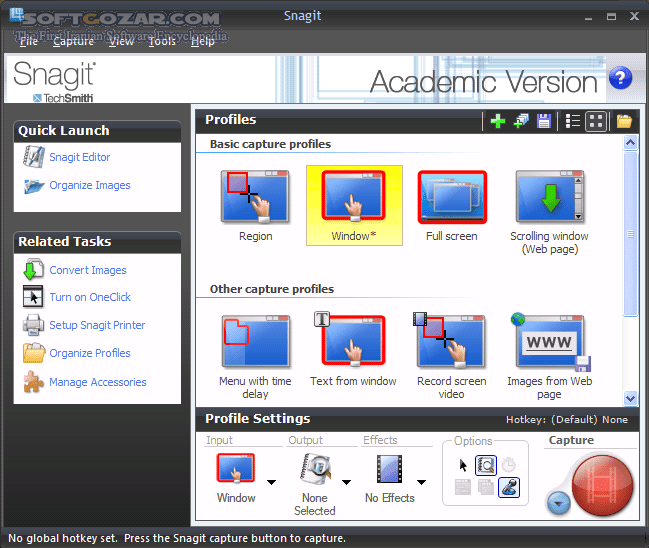Click the profiles scrollbar down arrow
Image resolution: width=649 pixels, height=548 pixels.
point(630,399)
